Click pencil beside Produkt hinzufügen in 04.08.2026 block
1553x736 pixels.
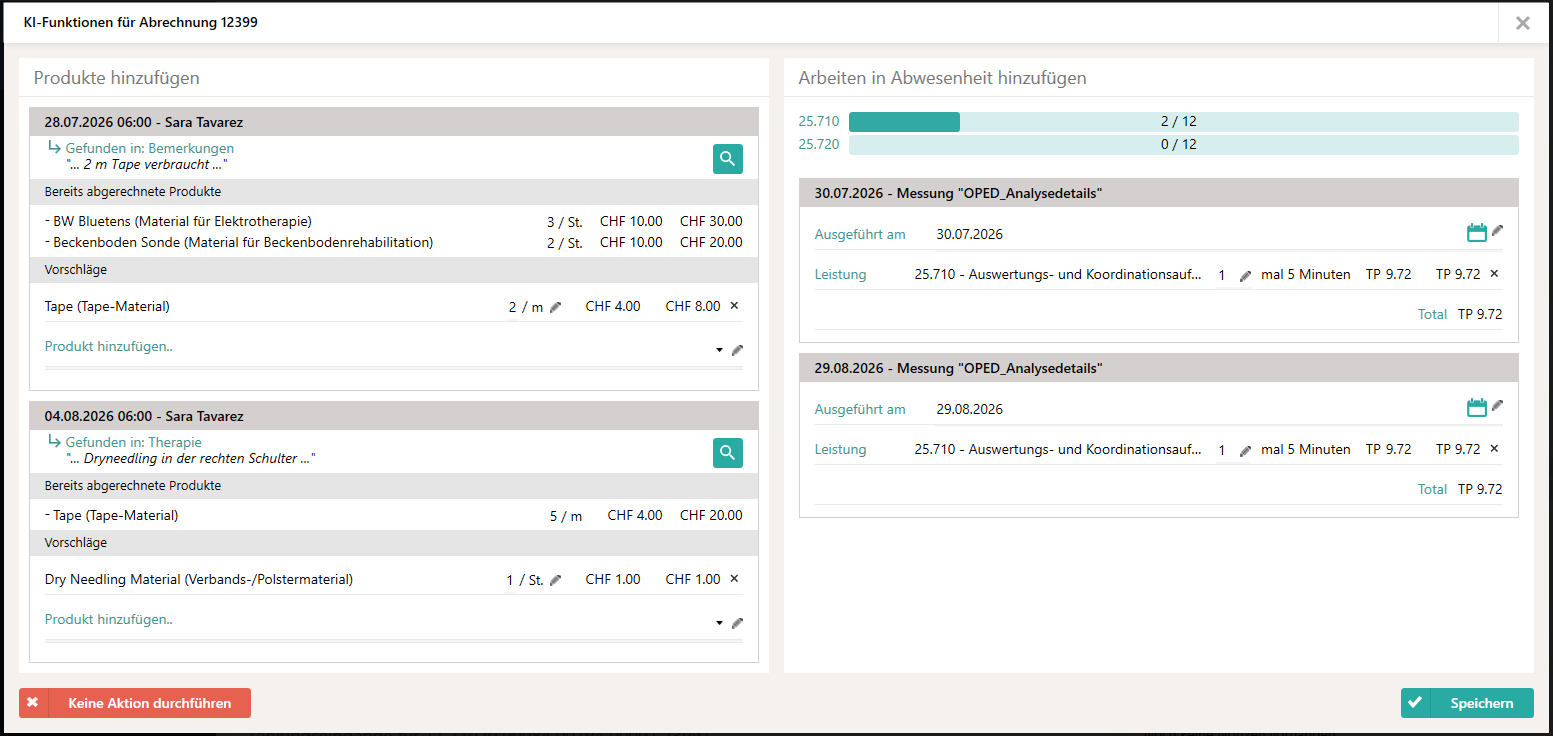click(x=738, y=623)
